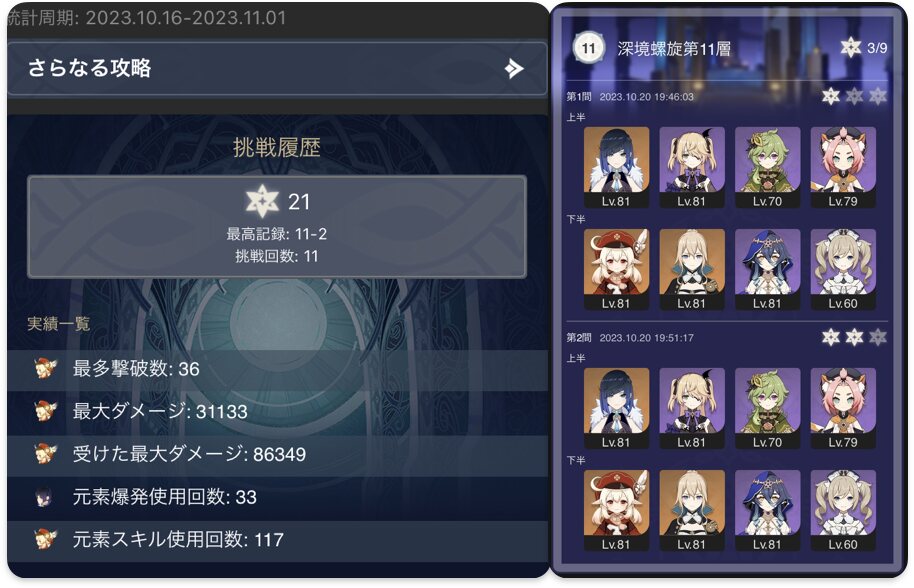914x588 pixels.
Task: Select blonde twin-tail Lv.81 portrait in chamber 2
Action: (x=692, y=409)
